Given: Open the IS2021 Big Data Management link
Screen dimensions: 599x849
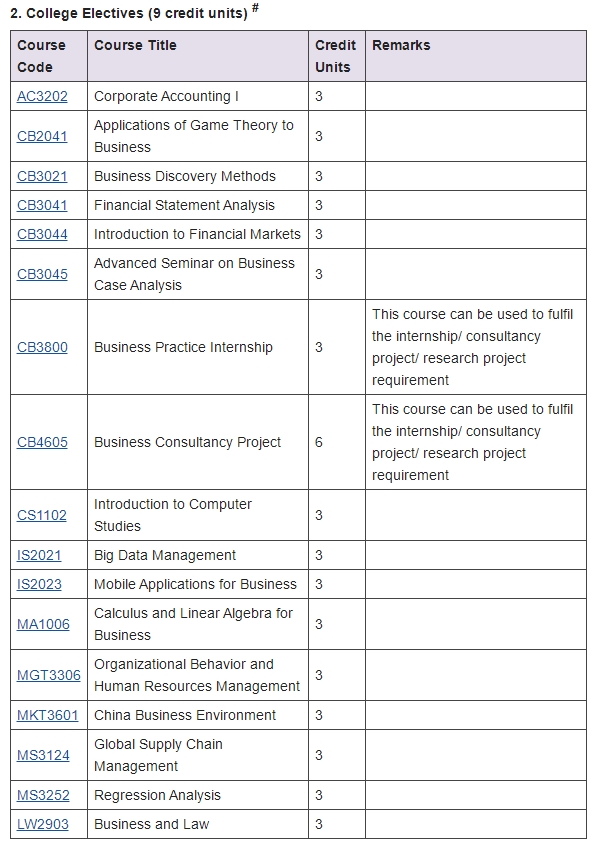Looking at the screenshot, I should [39, 556].
